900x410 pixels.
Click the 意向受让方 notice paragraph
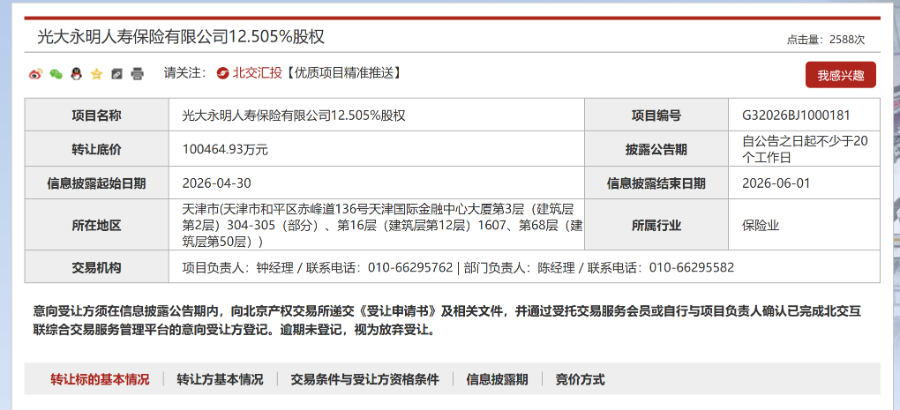[448, 320]
